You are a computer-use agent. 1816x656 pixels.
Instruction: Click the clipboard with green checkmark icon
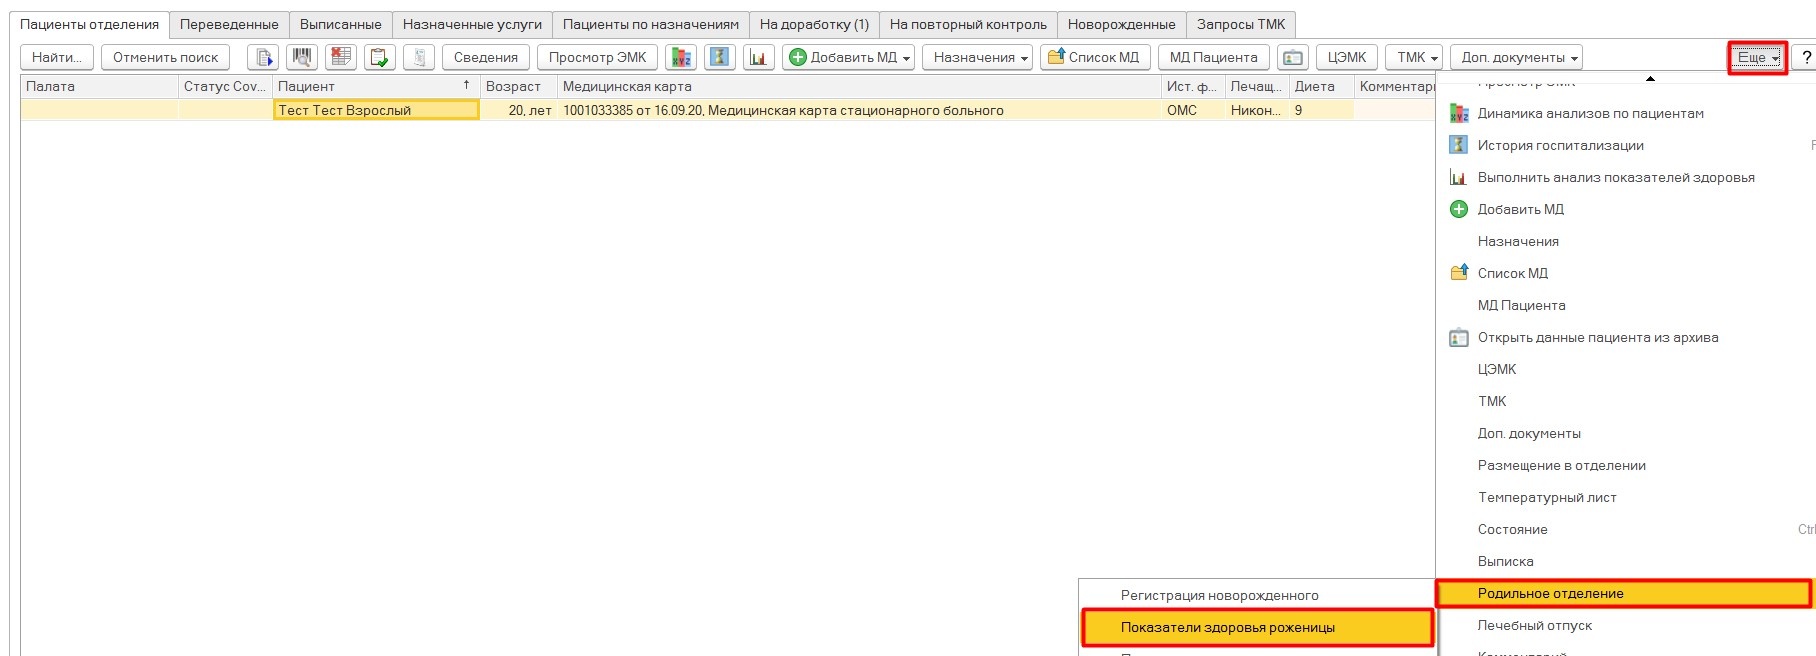[380, 57]
